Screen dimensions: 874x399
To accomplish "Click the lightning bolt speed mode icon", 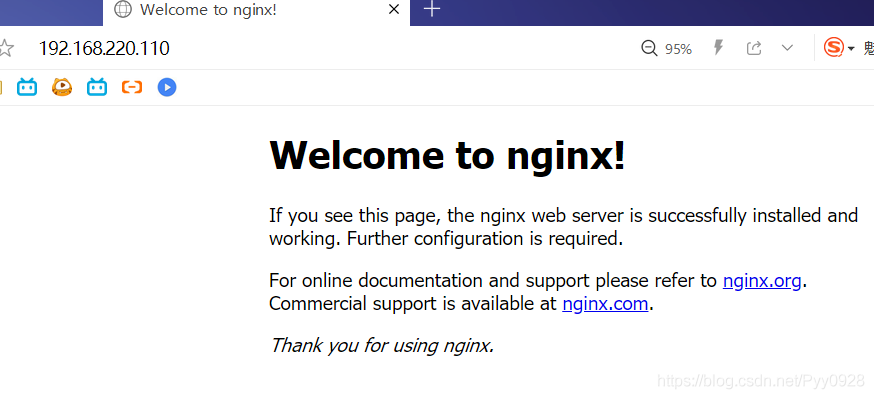I will tap(718, 48).
